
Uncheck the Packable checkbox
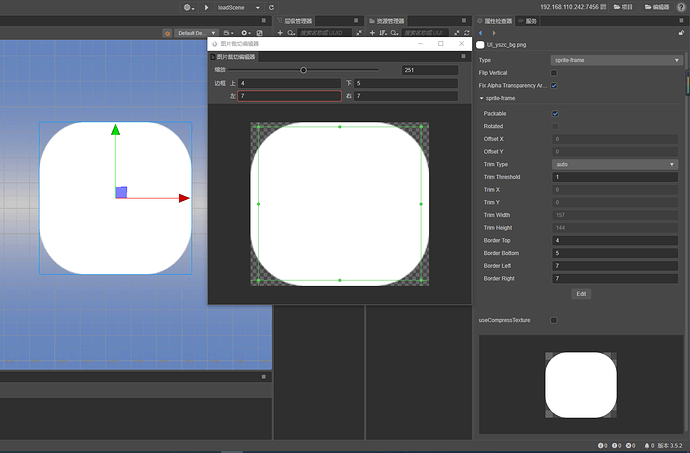click(555, 114)
